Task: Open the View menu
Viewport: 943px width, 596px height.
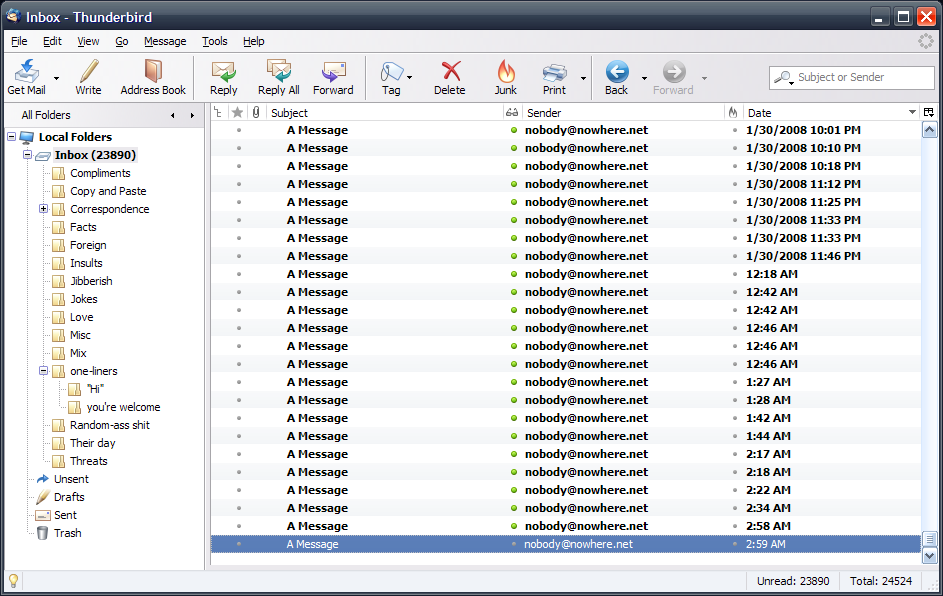Action: point(88,41)
